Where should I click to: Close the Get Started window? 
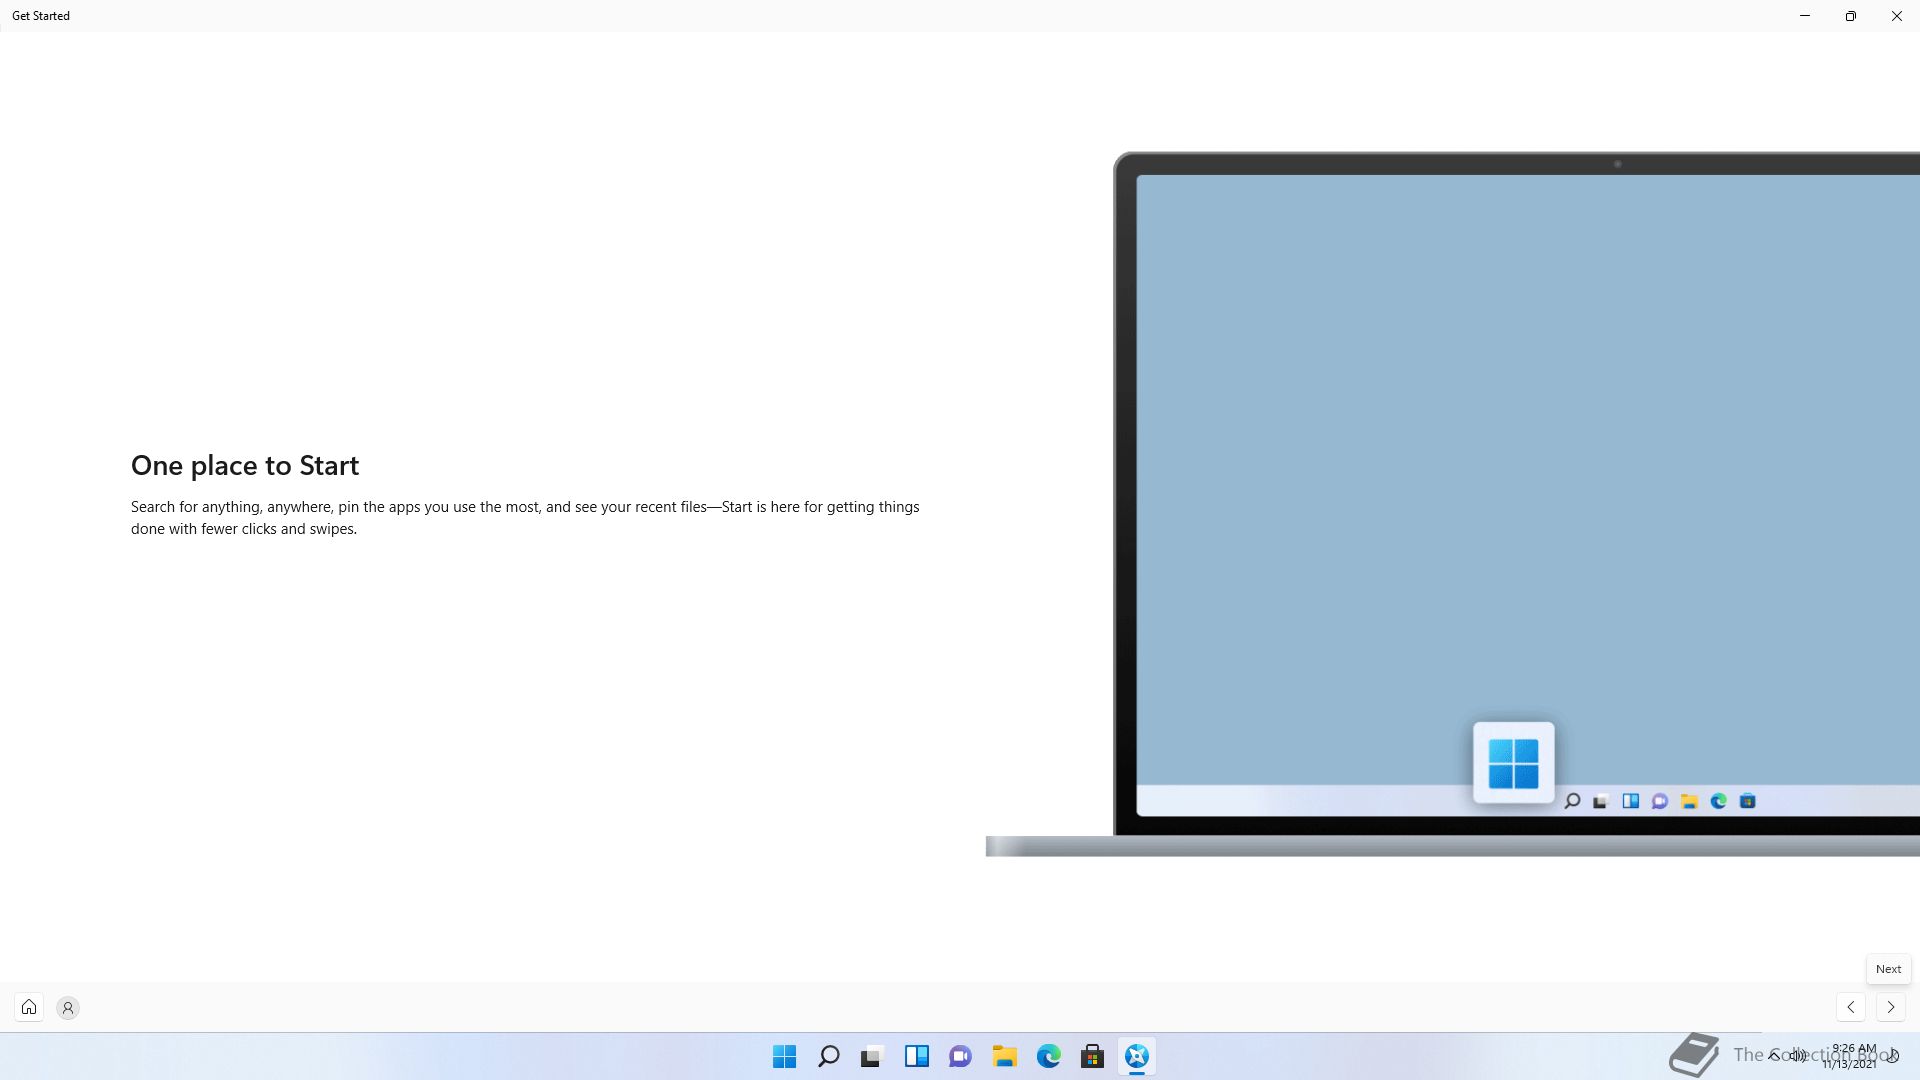1897,16
